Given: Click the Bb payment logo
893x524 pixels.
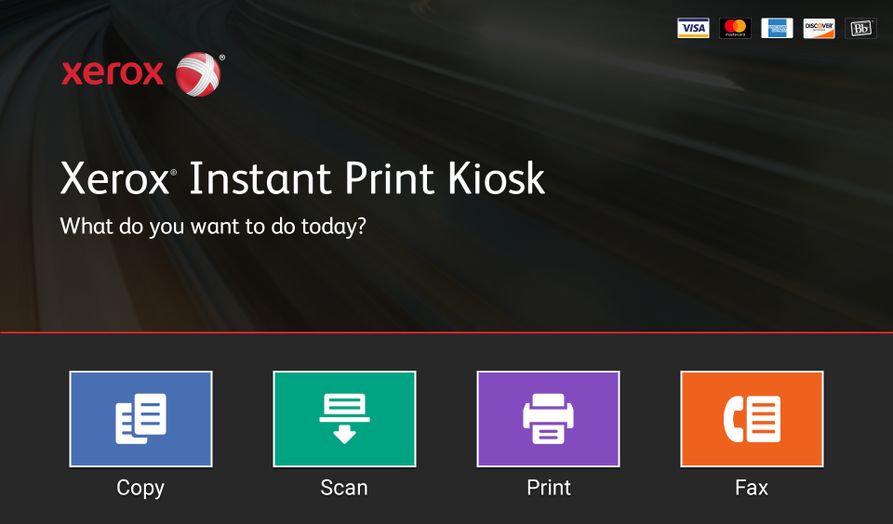Looking at the screenshot, I should click(861, 28).
